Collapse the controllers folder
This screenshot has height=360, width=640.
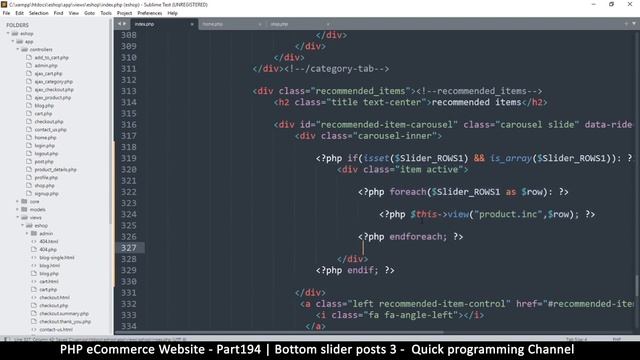(x=18, y=49)
